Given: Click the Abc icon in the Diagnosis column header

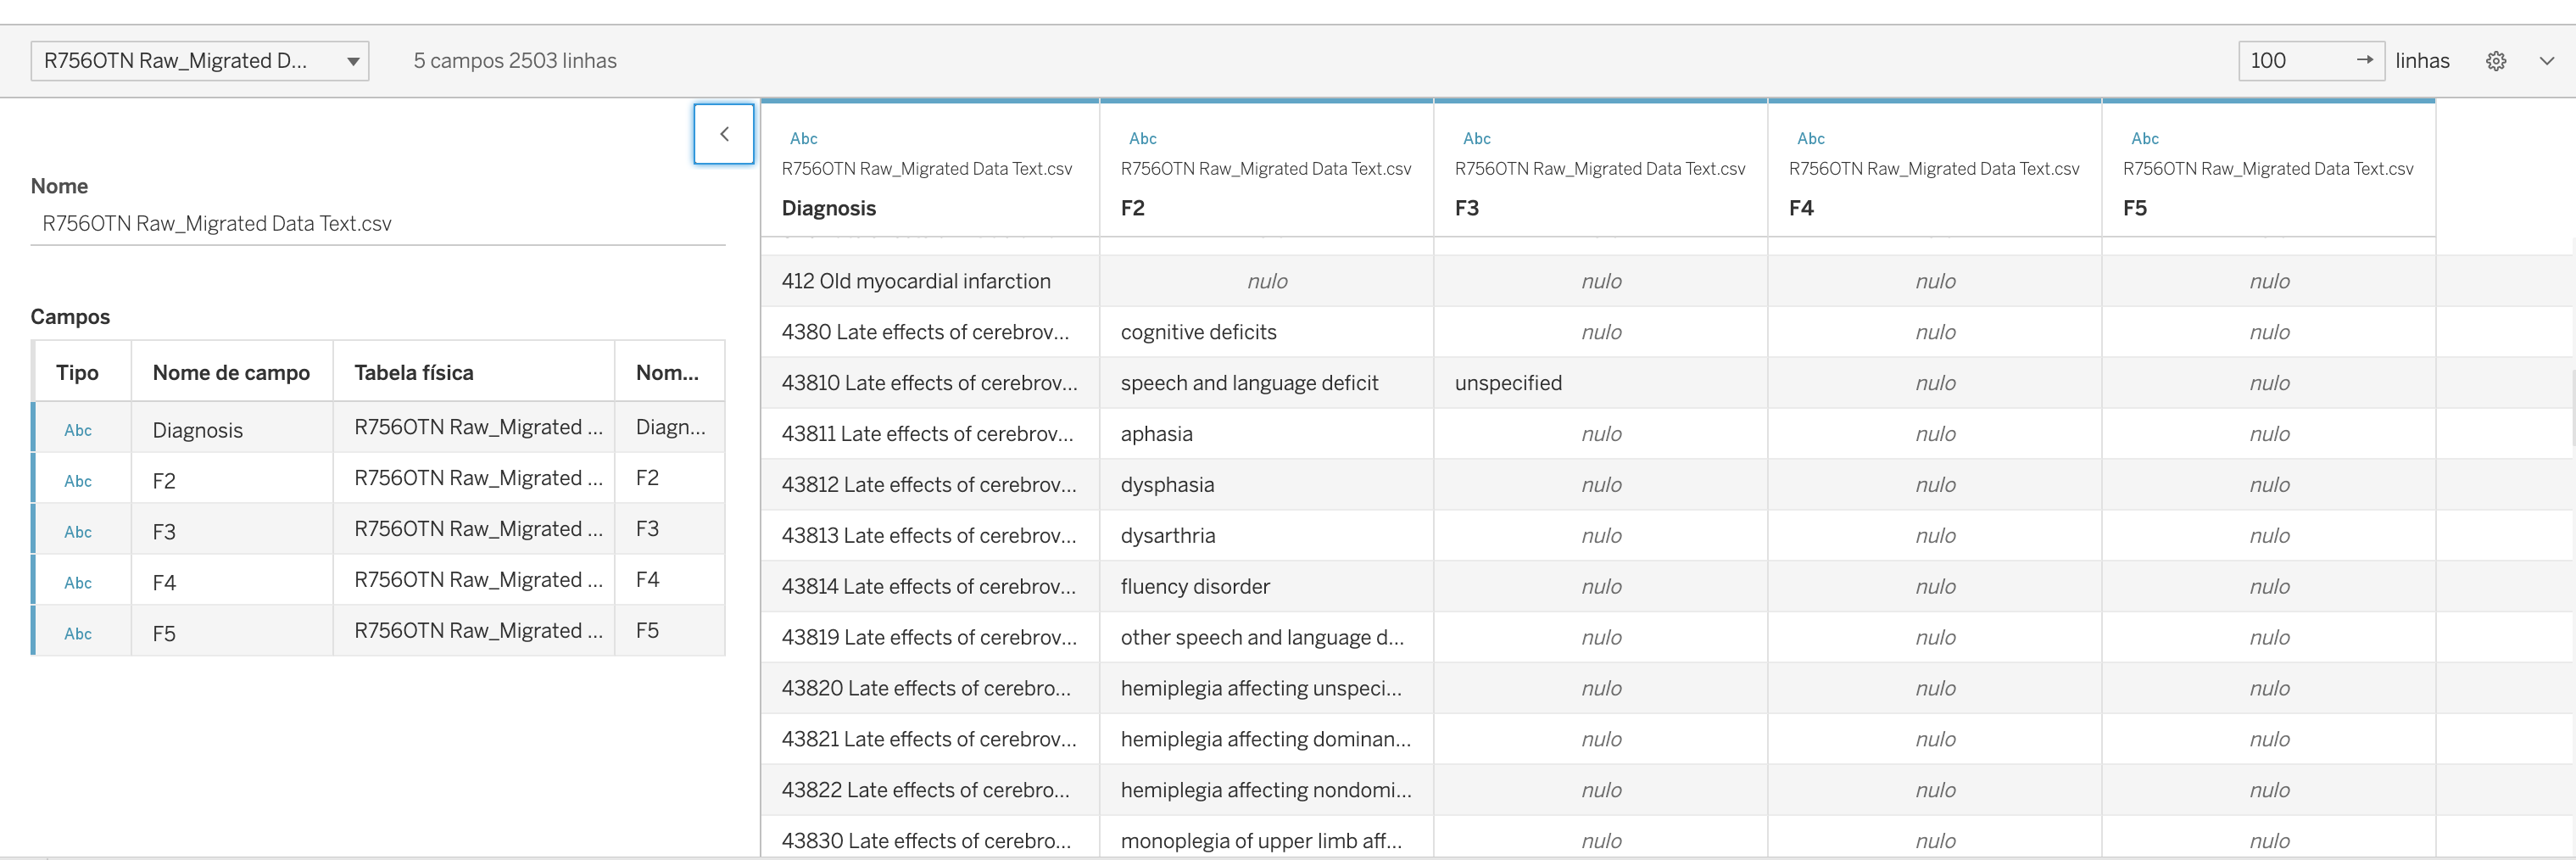Looking at the screenshot, I should click(803, 138).
